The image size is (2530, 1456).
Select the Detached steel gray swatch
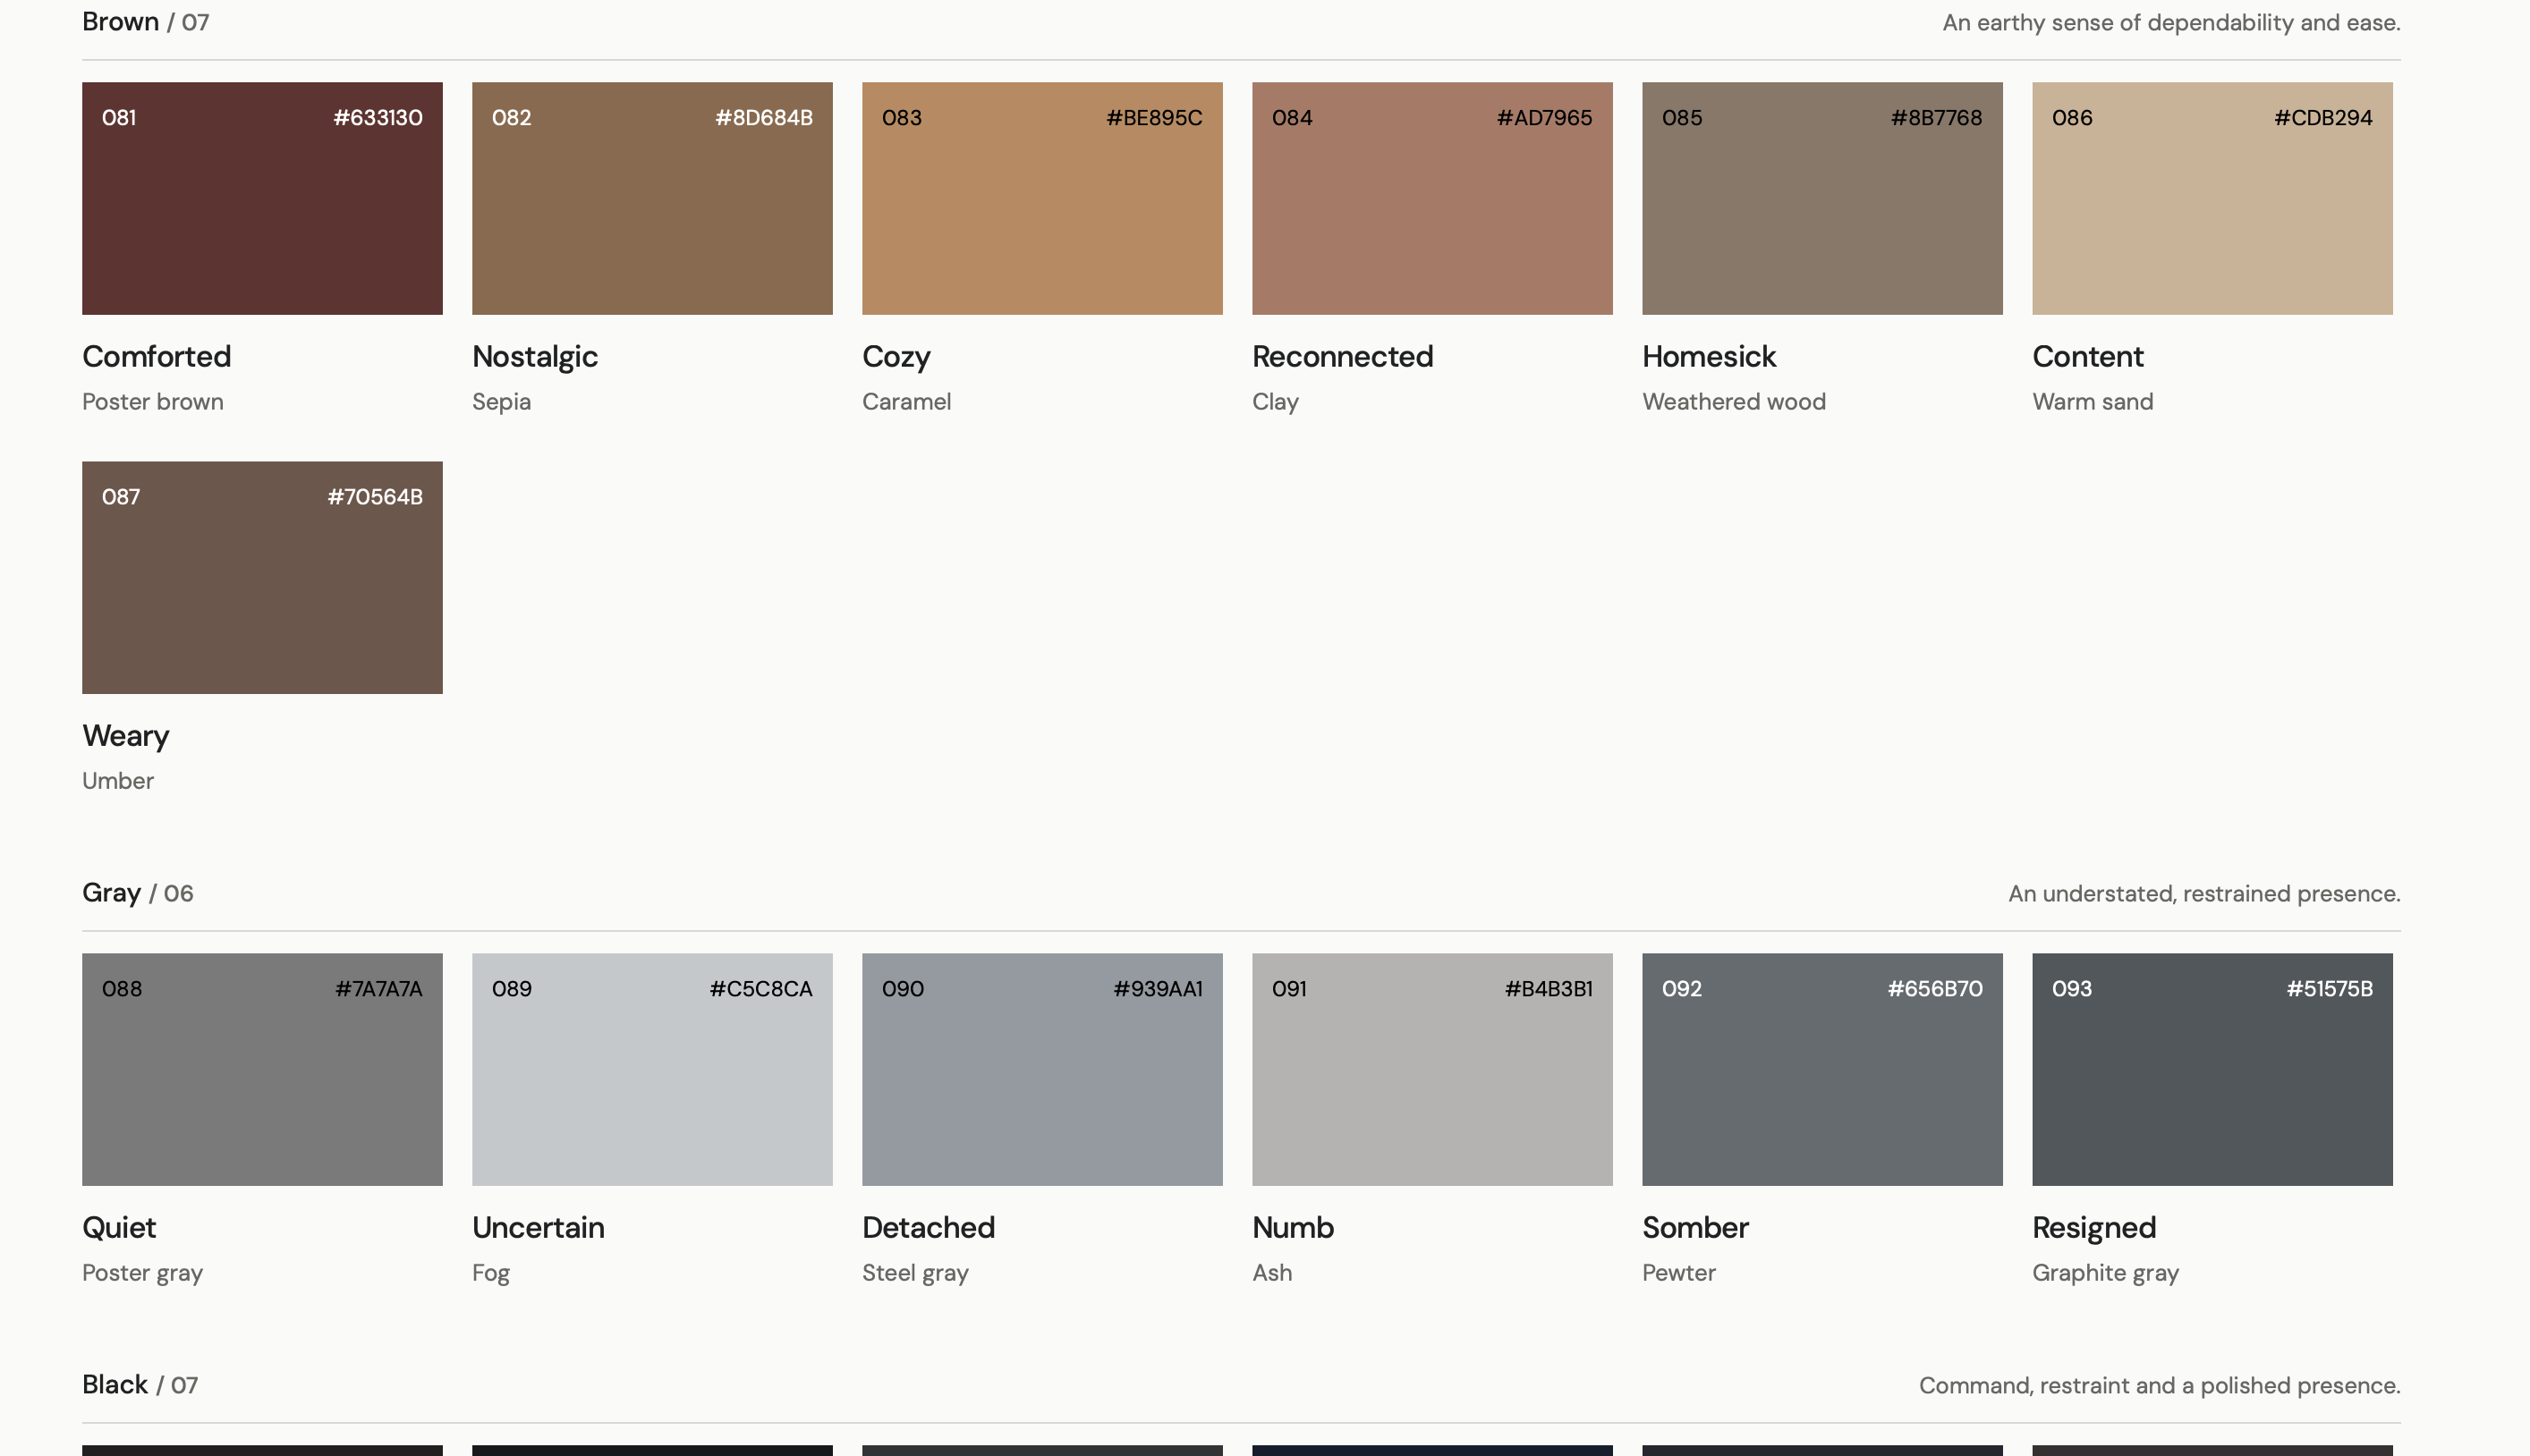pos(1042,1069)
